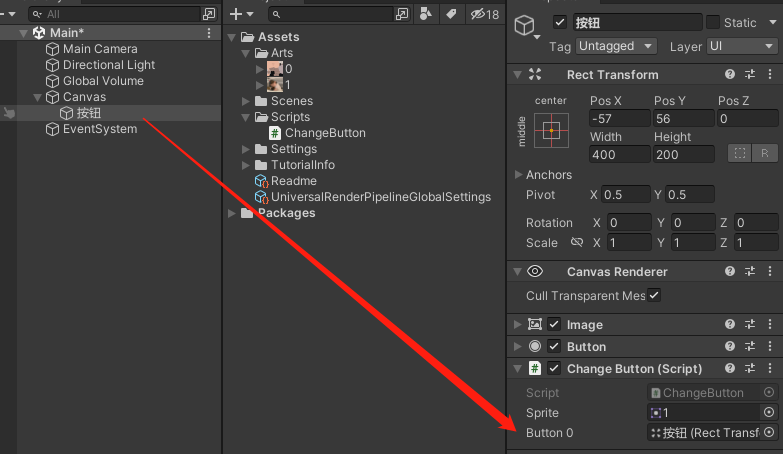Open the anchor presets box

click(x=551, y=130)
